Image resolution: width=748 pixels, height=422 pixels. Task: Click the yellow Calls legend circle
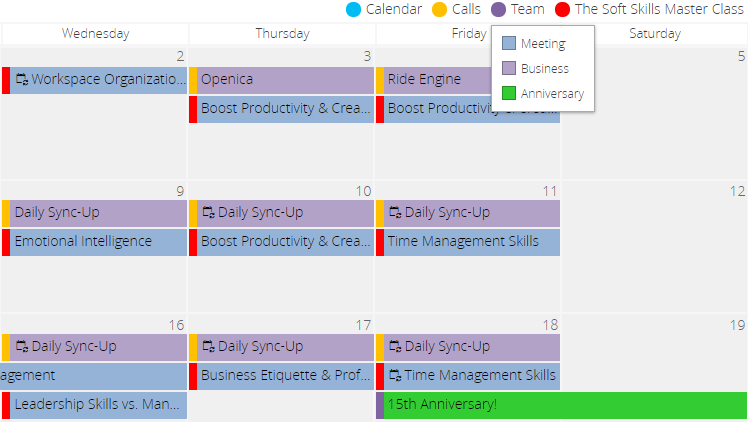[x=439, y=9]
